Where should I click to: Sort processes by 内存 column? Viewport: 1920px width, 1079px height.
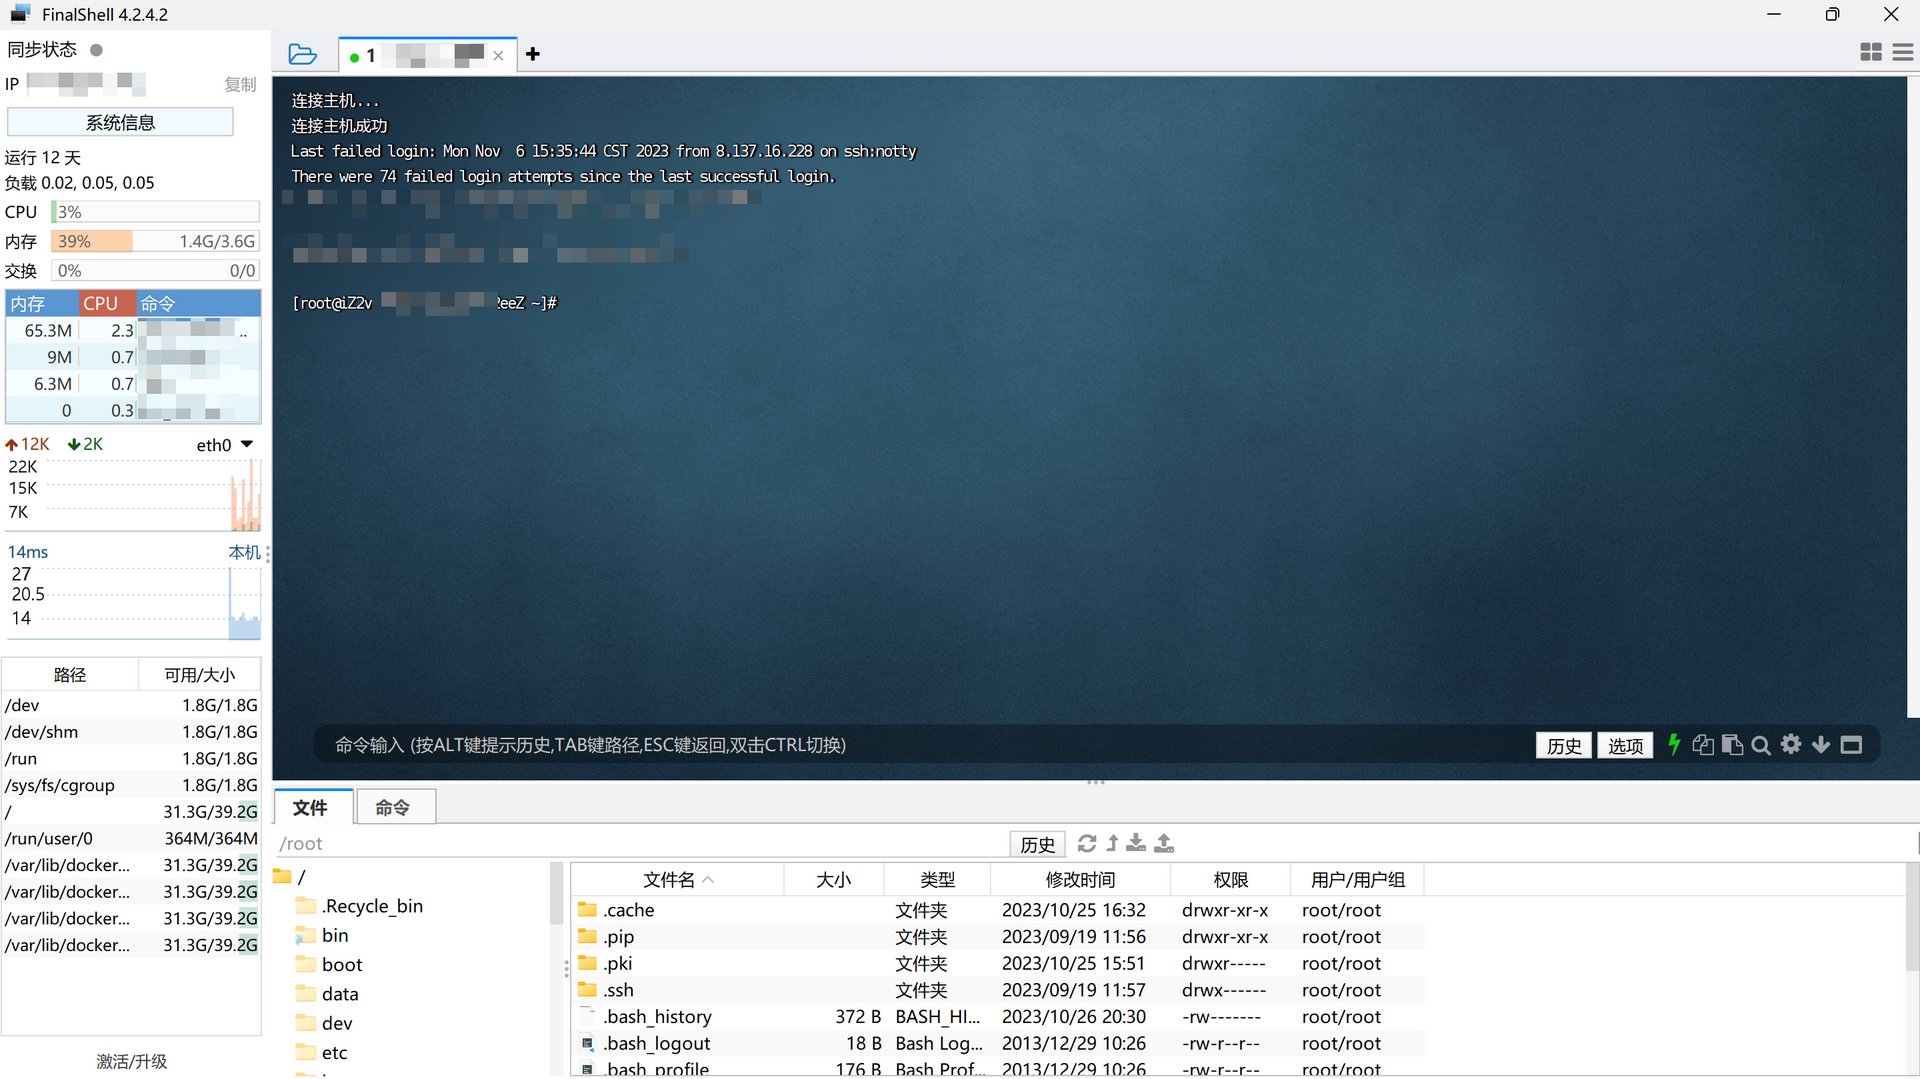[x=43, y=303]
